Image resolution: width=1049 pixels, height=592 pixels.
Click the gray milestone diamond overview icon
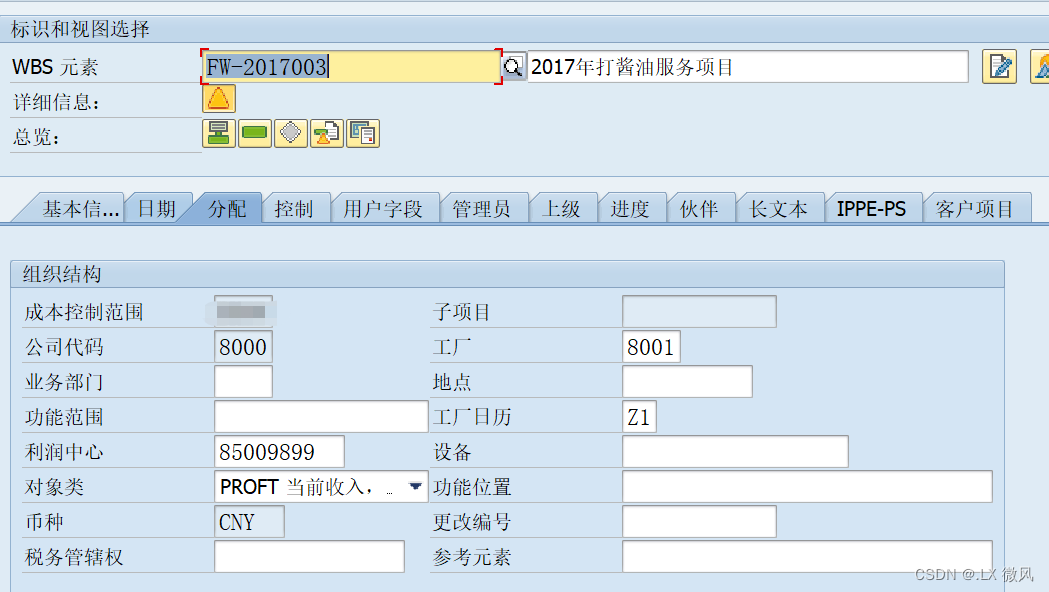pos(290,133)
